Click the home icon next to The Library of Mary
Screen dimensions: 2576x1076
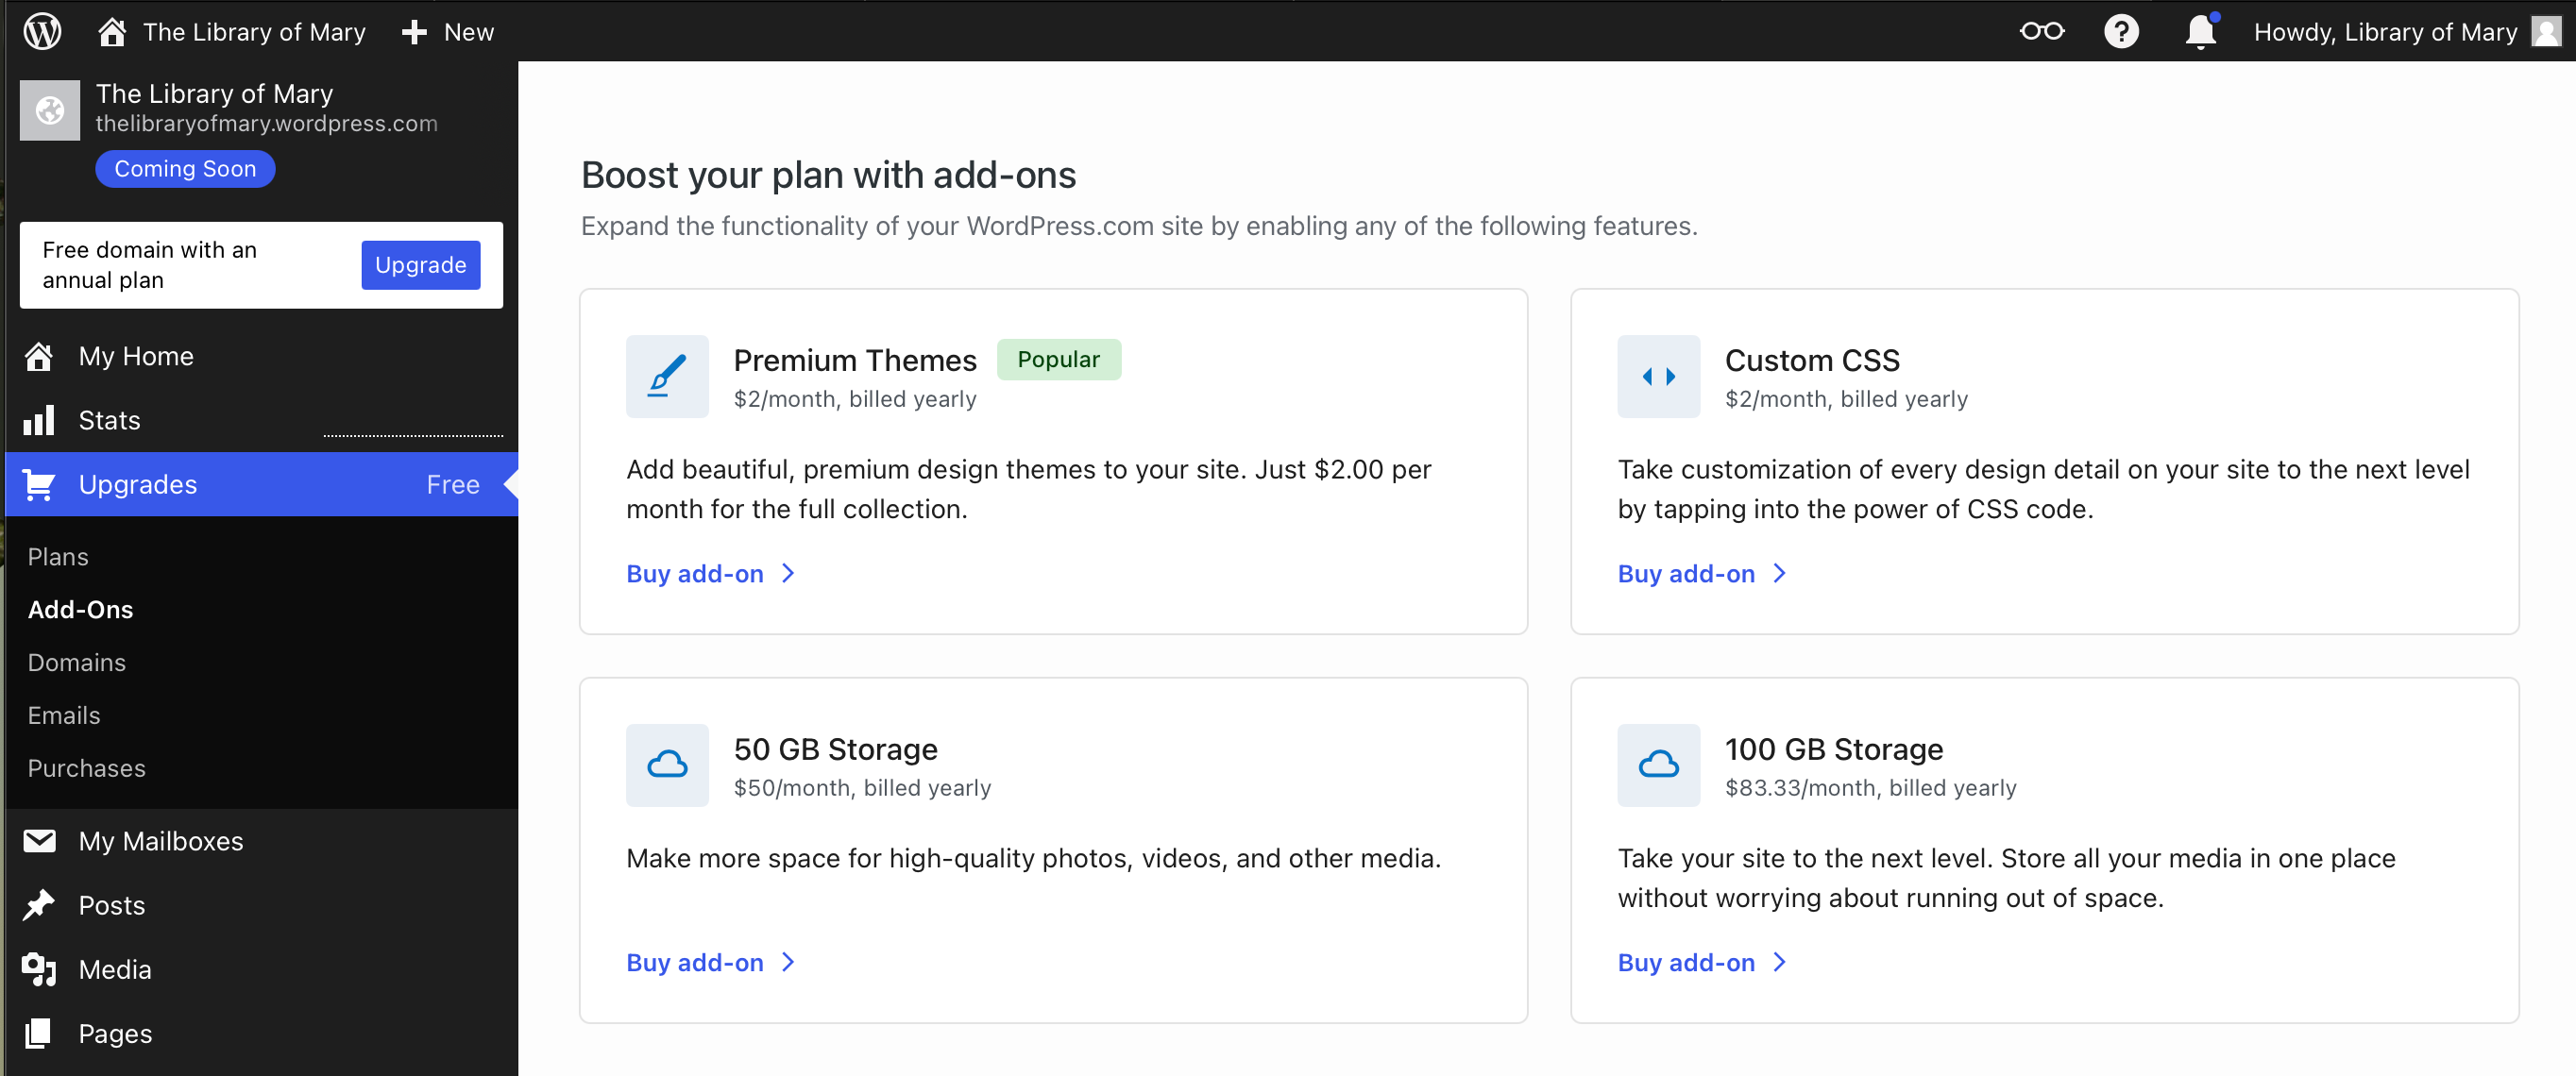tap(111, 31)
